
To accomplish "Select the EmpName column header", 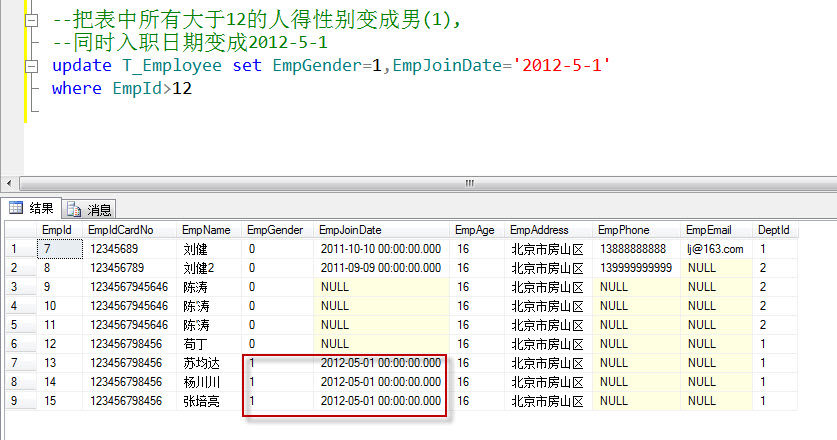I will tap(209, 230).
